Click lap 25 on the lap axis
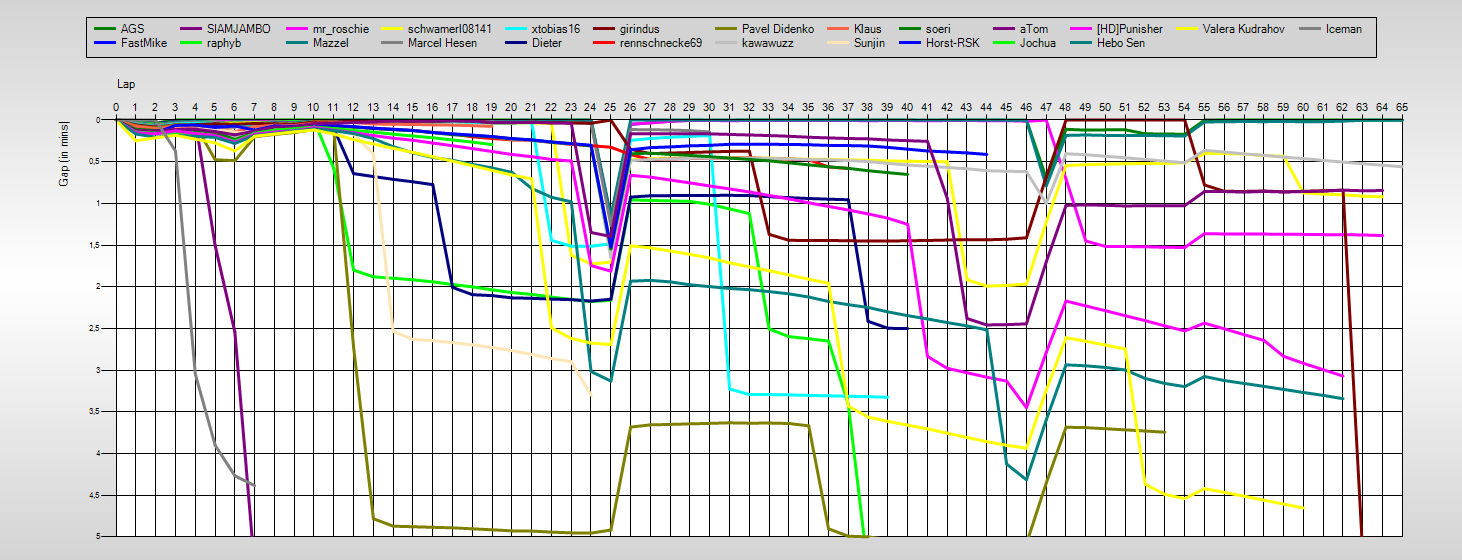The image size is (1462, 560). 610,106
